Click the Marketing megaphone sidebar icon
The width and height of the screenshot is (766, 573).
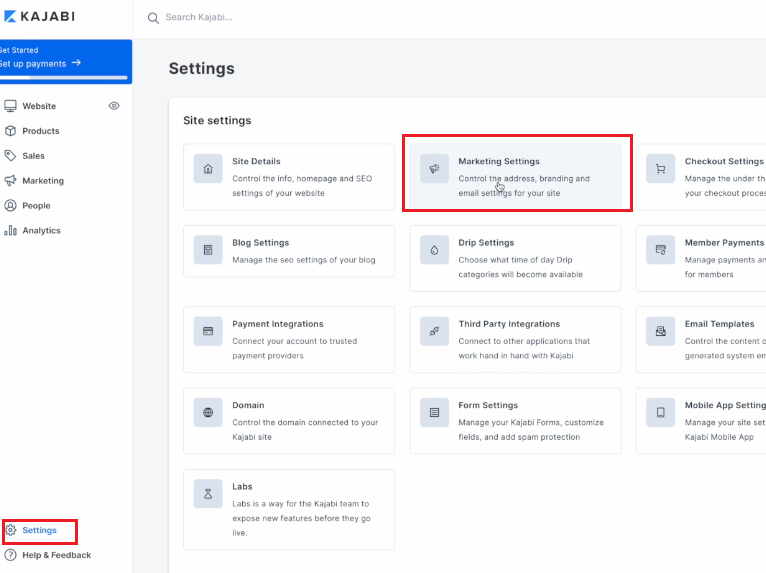[10, 181]
